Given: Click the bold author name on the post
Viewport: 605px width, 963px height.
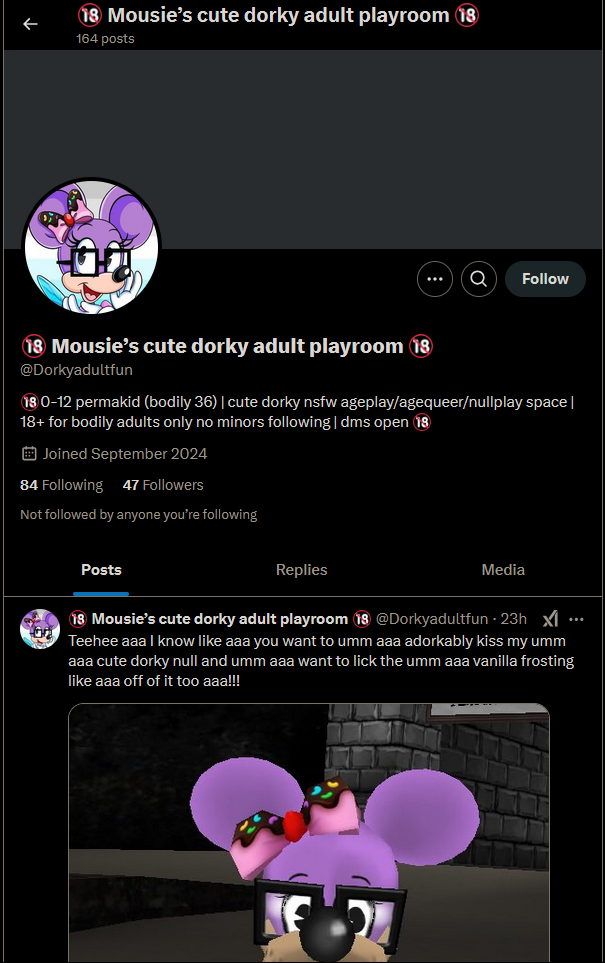Looking at the screenshot, I should 220,618.
